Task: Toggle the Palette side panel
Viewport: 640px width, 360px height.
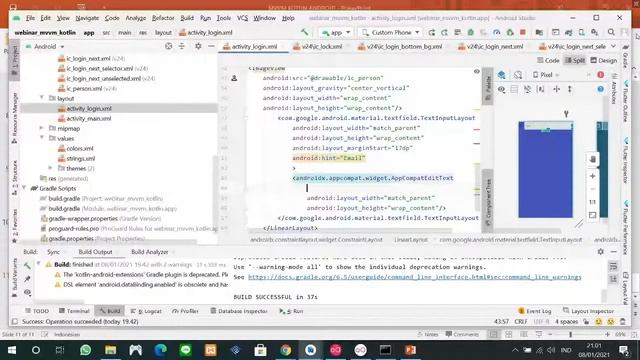Action: (487, 87)
